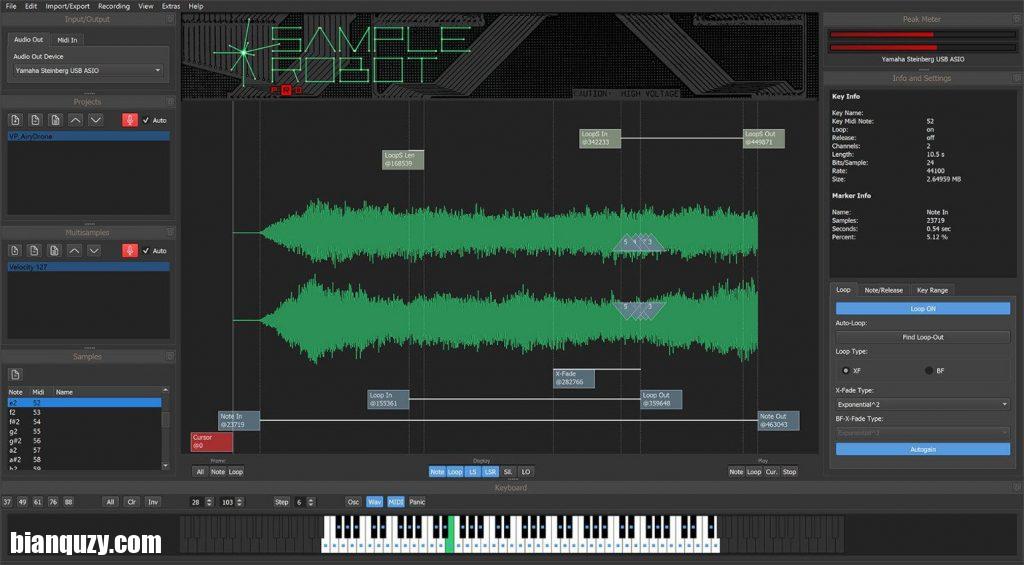Open the File menu

(x=11, y=6)
